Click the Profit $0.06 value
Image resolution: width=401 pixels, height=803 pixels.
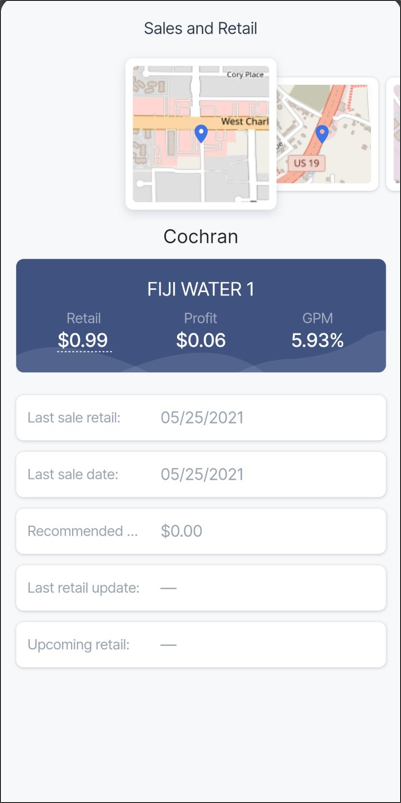click(x=201, y=340)
